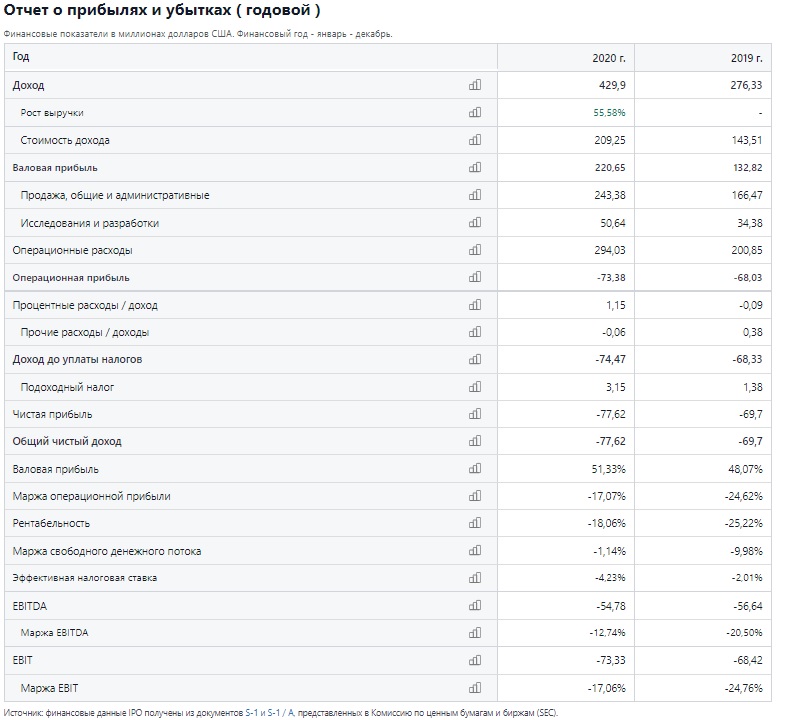Show chart for Рентабельность row
The image size is (788, 720).
474,523
